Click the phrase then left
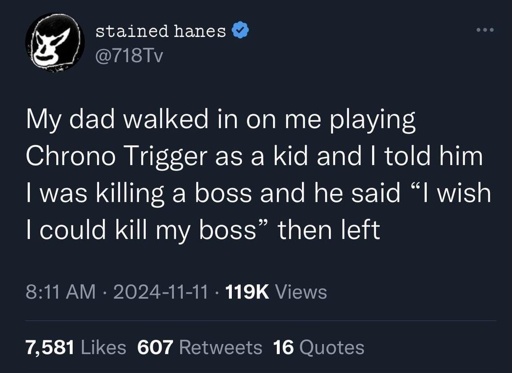Image resolution: width=512 pixels, height=373 pixels. pos(329,230)
